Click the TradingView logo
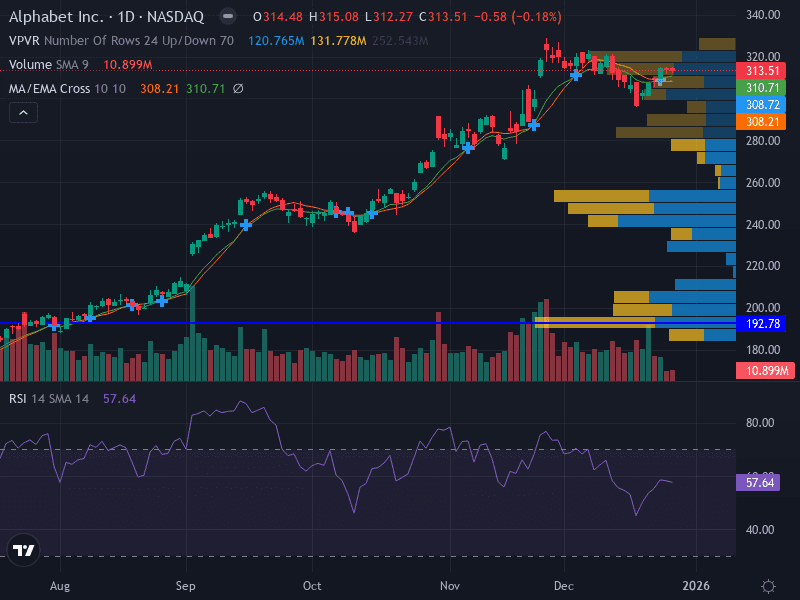The height and width of the screenshot is (600, 800). [23, 550]
